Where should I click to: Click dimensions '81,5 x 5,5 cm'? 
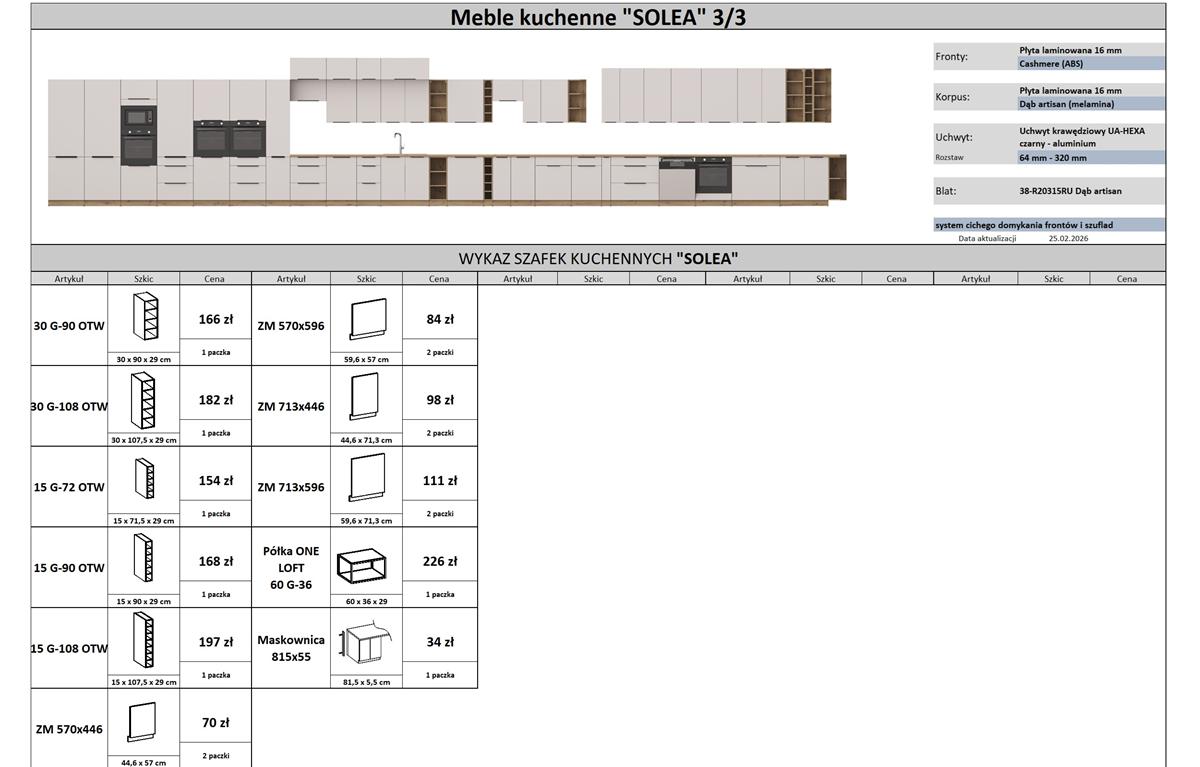point(366,682)
